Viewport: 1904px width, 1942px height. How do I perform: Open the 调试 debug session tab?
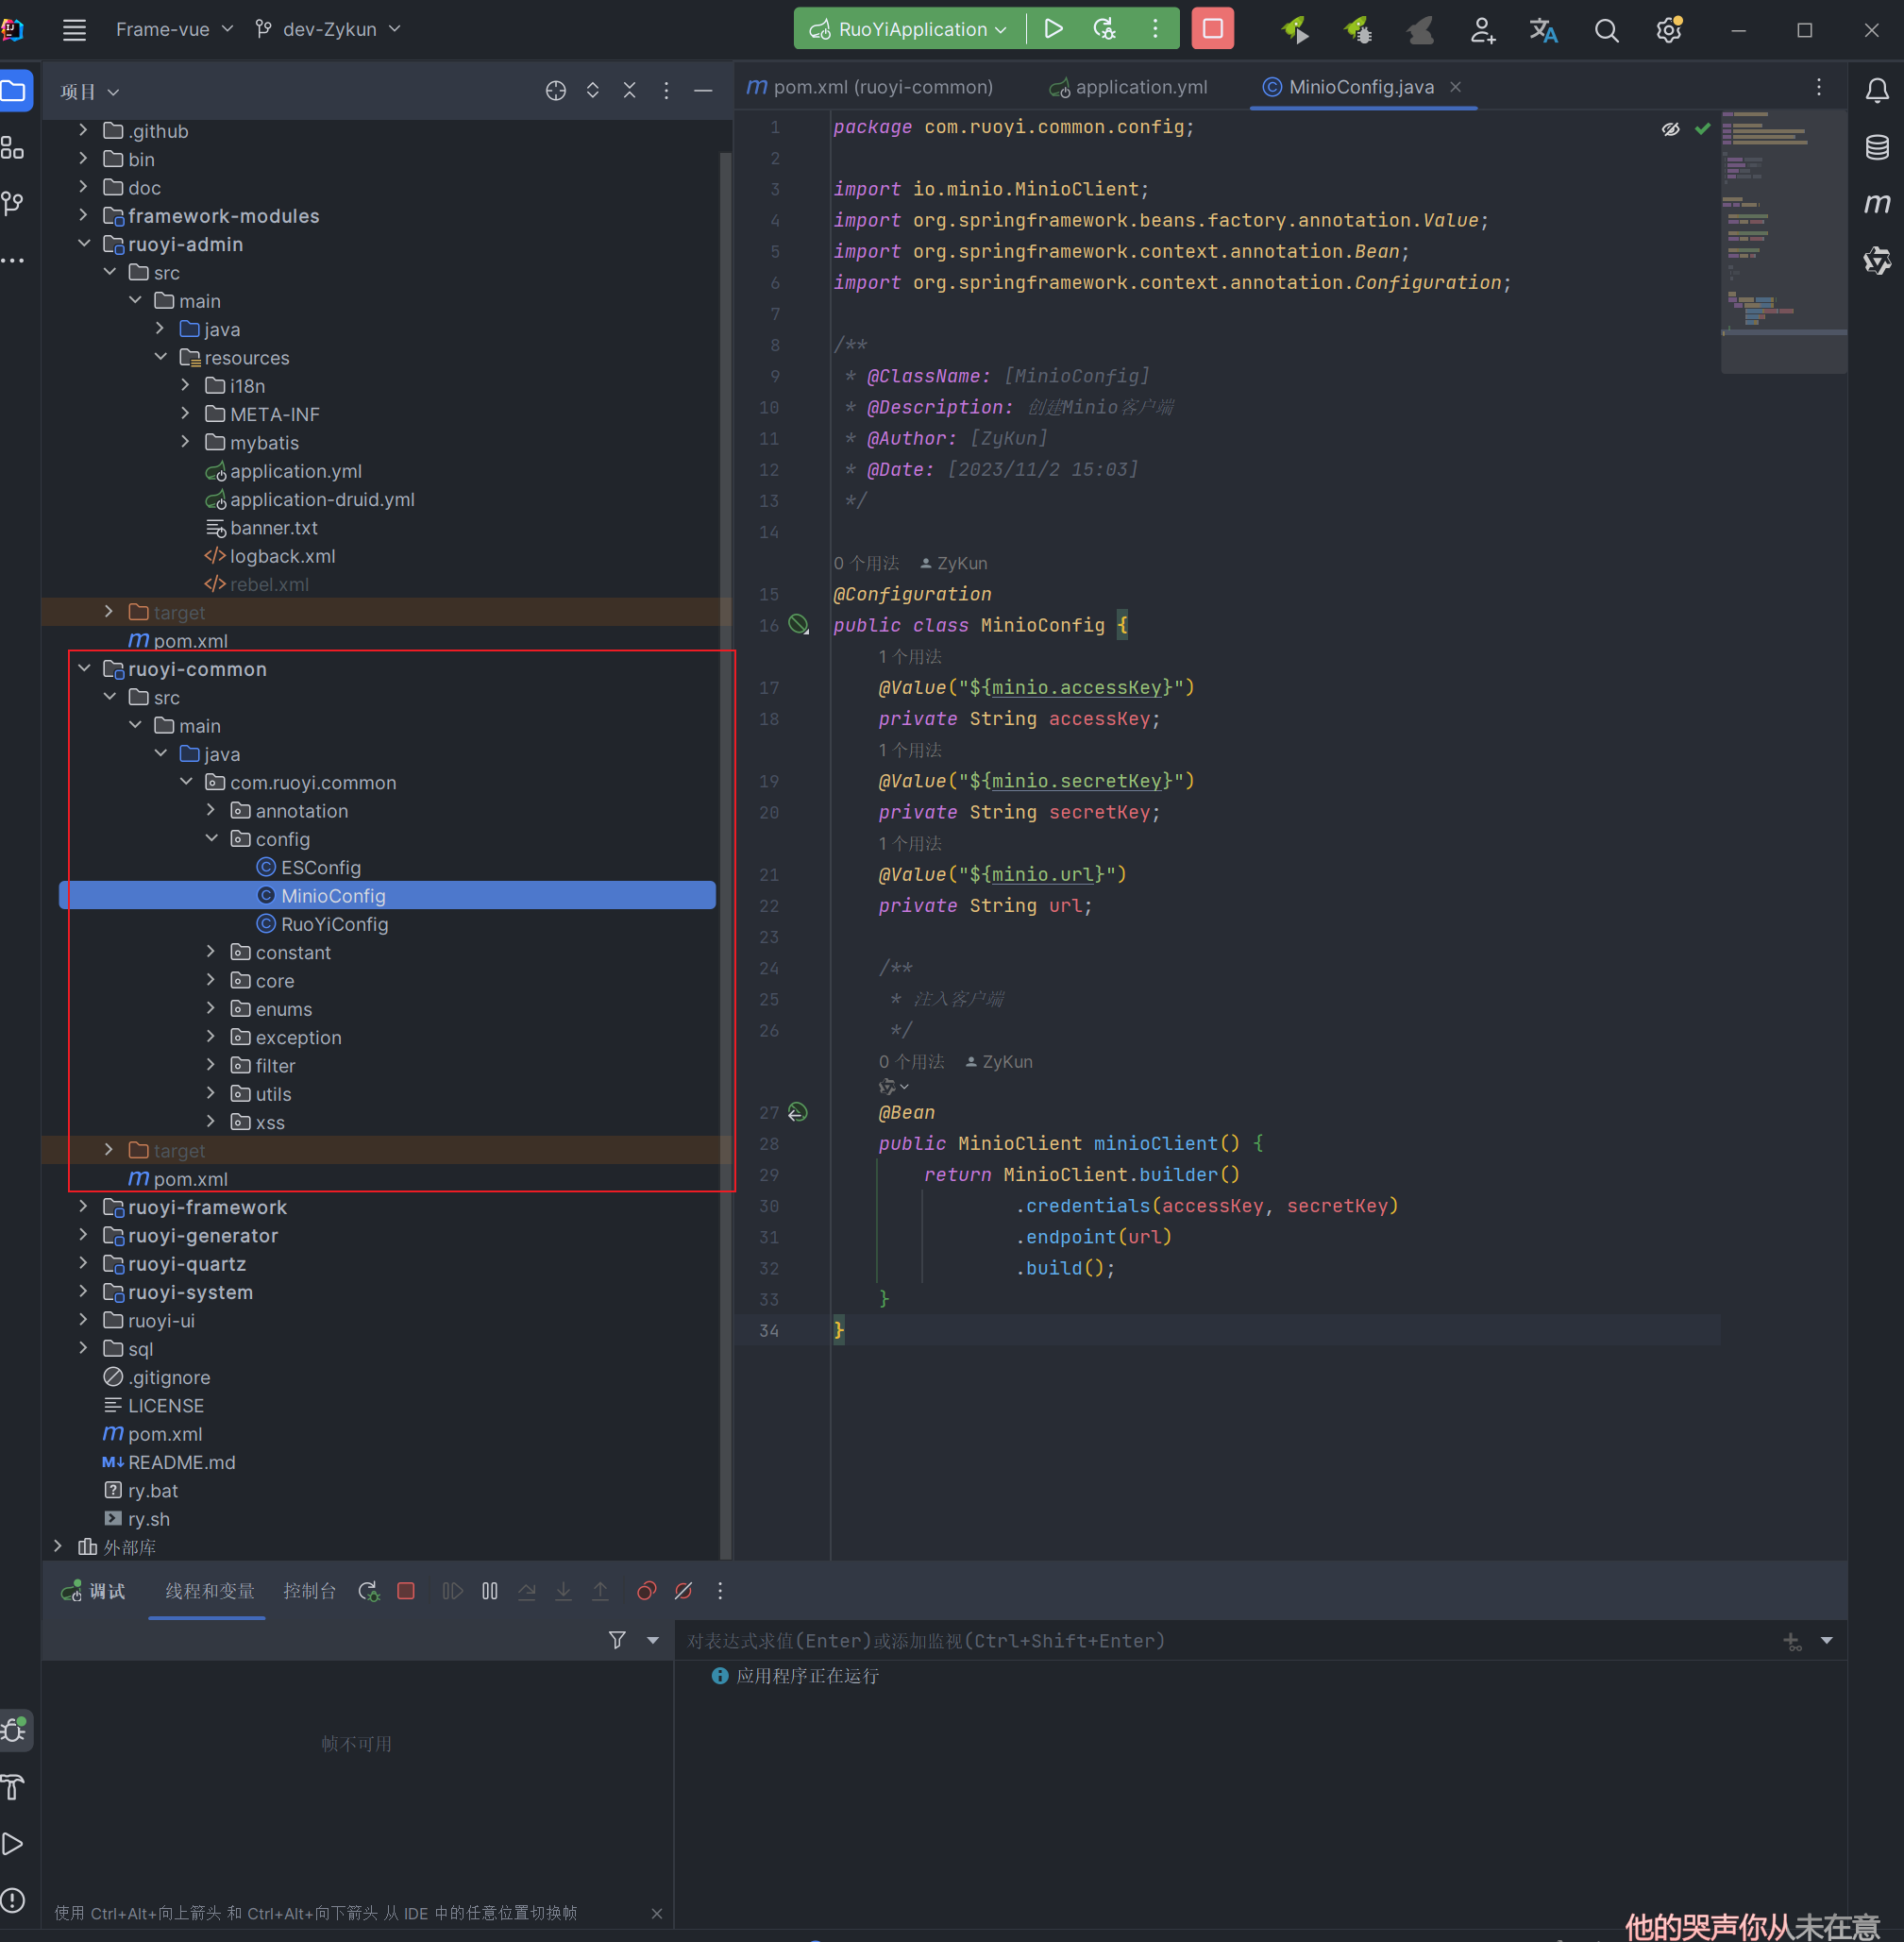pyautogui.click(x=94, y=1591)
